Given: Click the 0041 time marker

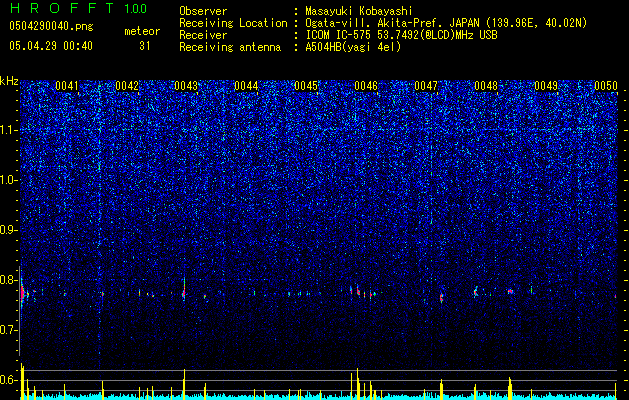Looking at the screenshot, I should pyautogui.click(x=67, y=86).
